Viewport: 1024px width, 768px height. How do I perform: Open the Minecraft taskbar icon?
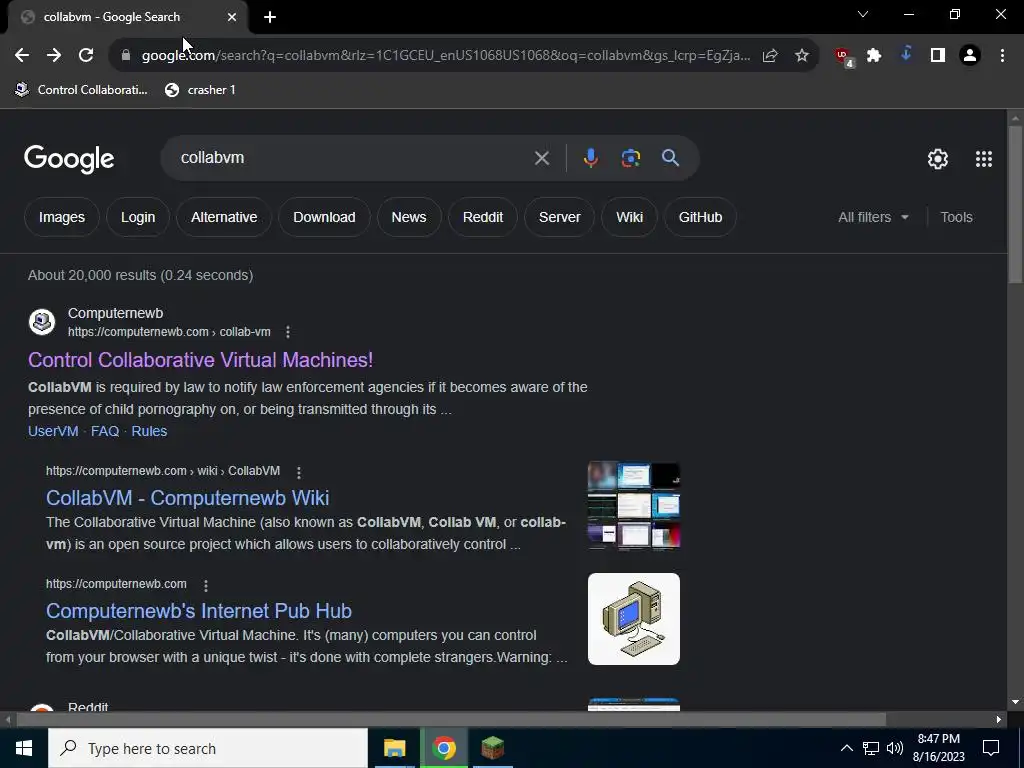coord(492,748)
